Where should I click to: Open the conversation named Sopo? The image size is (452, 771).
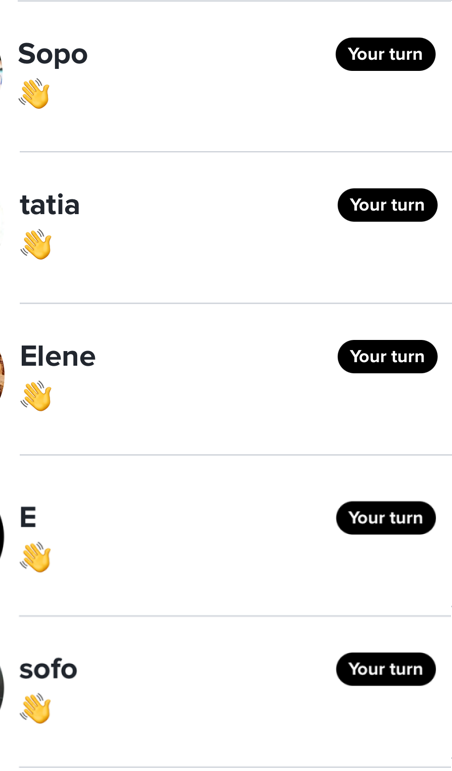pos(226,76)
